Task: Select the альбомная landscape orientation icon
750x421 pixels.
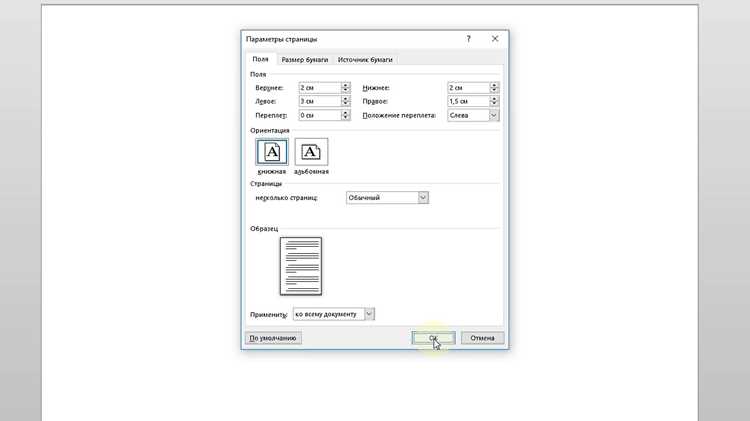Action: point(311,152)
